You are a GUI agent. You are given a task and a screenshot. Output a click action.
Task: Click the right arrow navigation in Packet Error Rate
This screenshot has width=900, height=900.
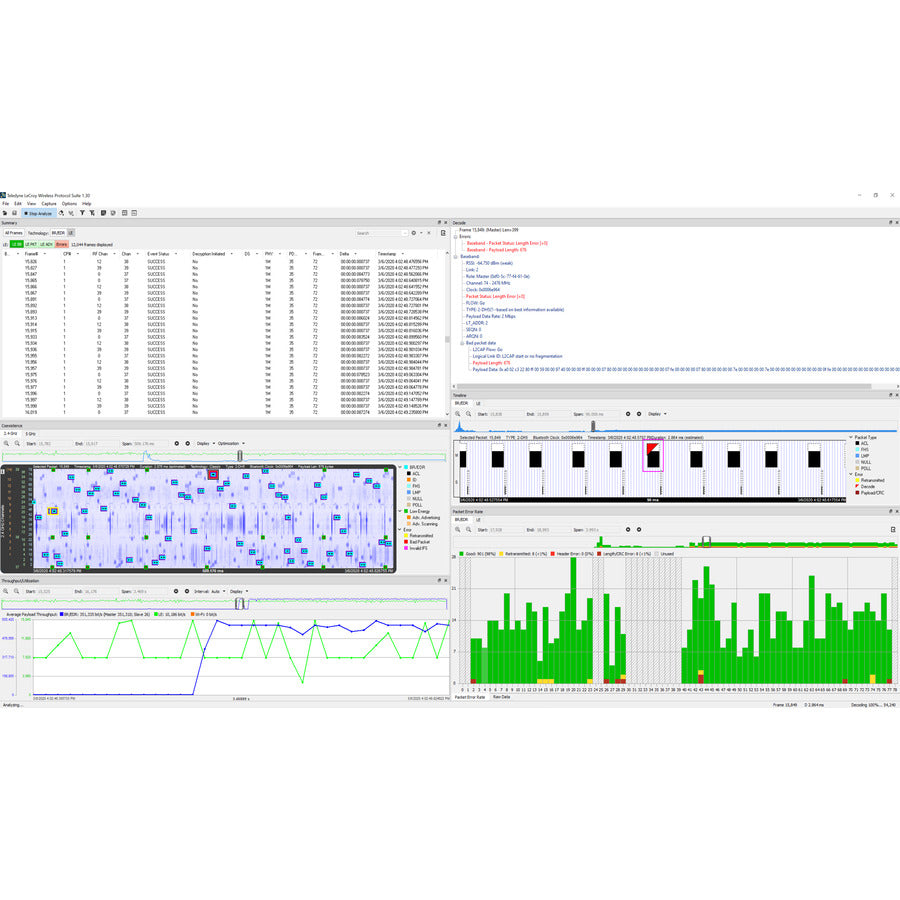point(638,529)
